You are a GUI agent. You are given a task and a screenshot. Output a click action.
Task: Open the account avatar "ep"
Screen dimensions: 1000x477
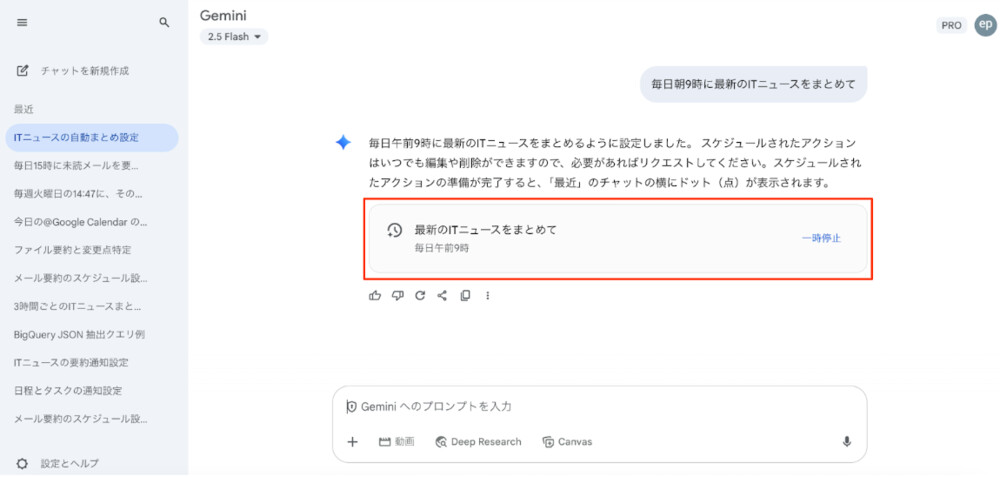[985, 25]
